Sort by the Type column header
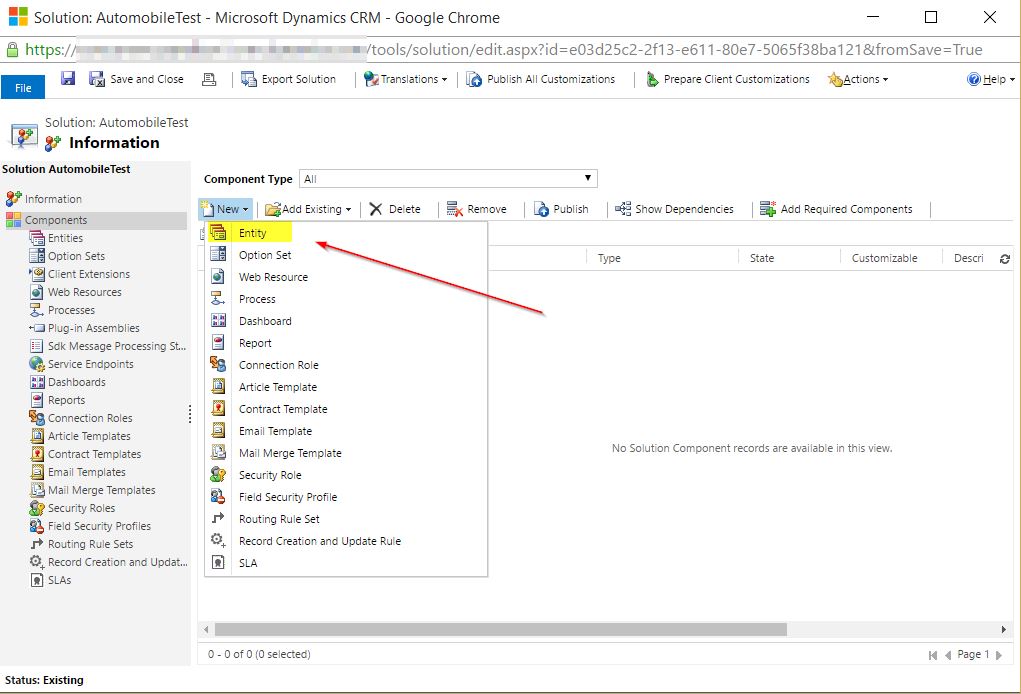Screen dimensions: 1021x694 tap(609, 258)
